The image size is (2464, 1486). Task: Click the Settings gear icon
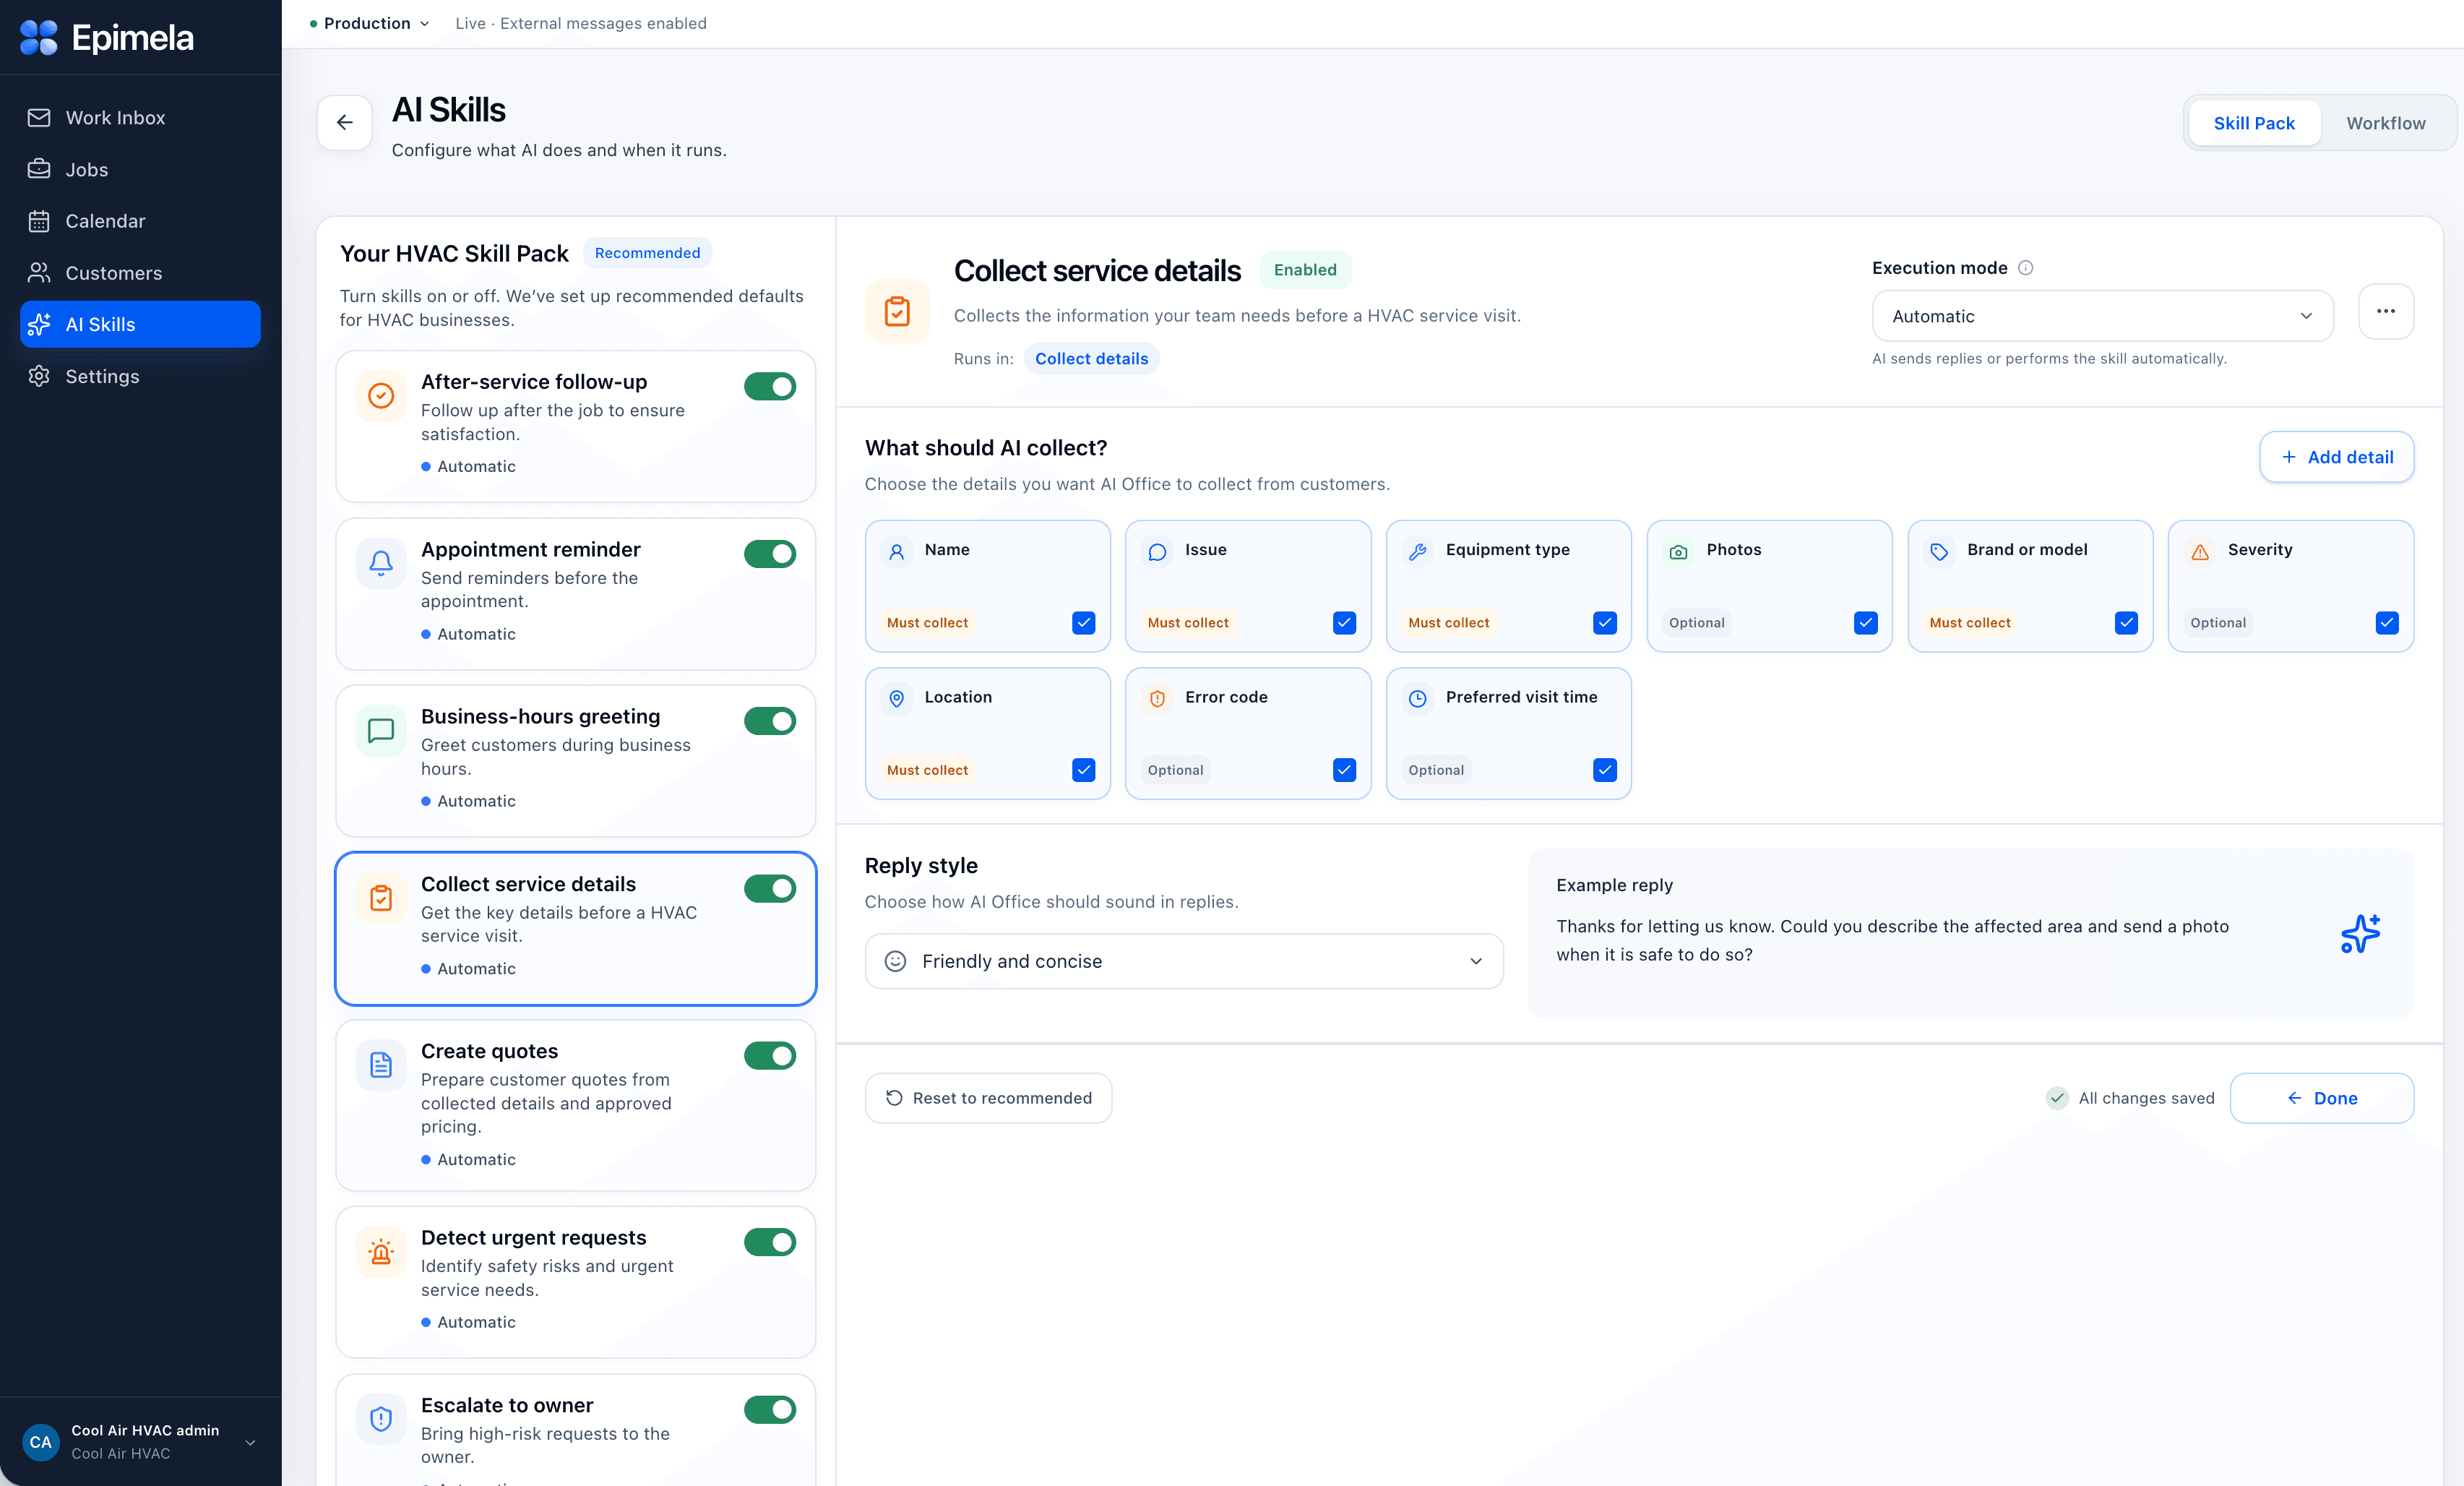39,376
